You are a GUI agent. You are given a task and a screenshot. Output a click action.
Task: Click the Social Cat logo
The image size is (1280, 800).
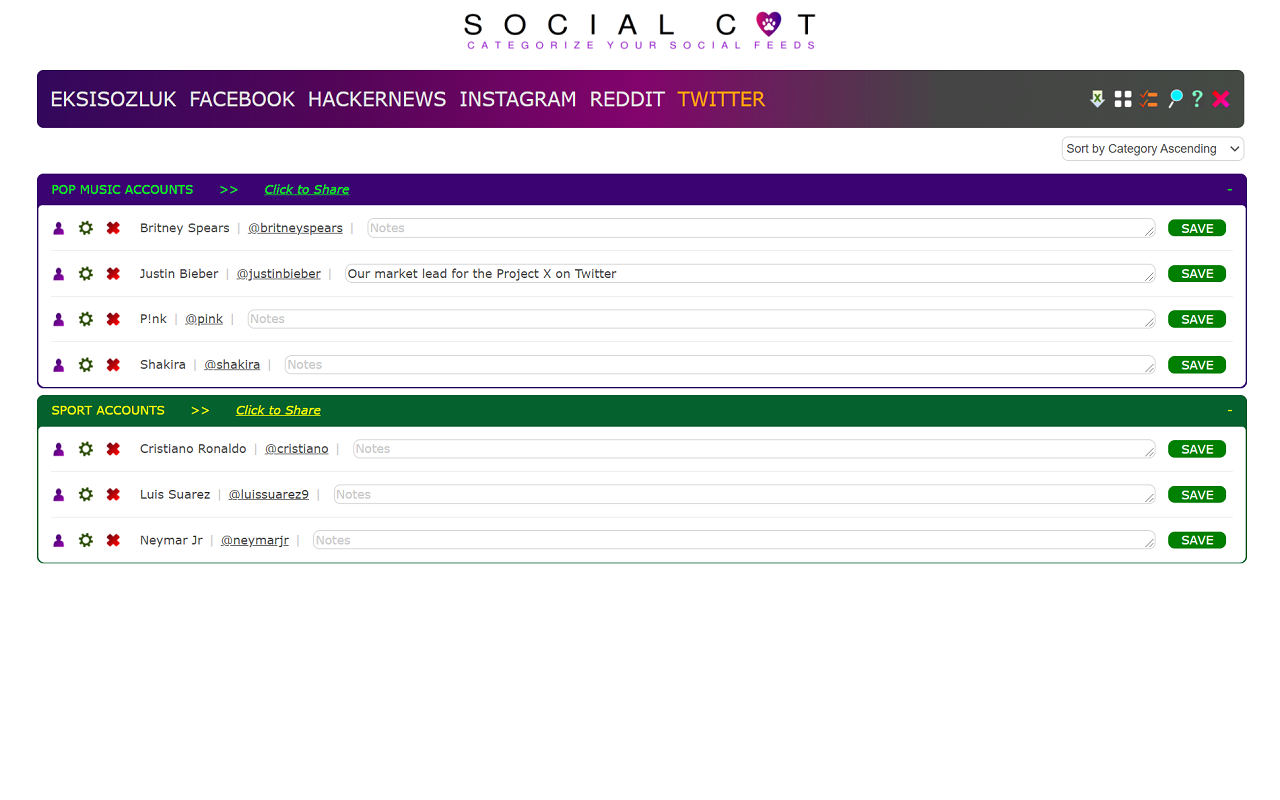coord(640,31)
